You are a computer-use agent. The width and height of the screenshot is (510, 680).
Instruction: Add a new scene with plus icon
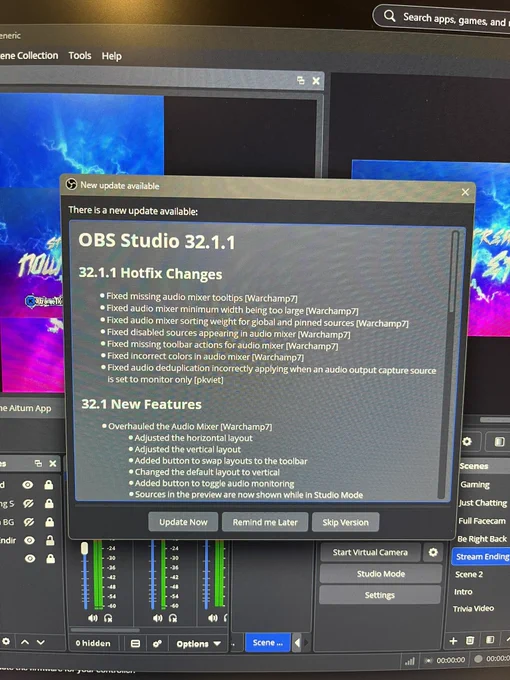point(453,641)
